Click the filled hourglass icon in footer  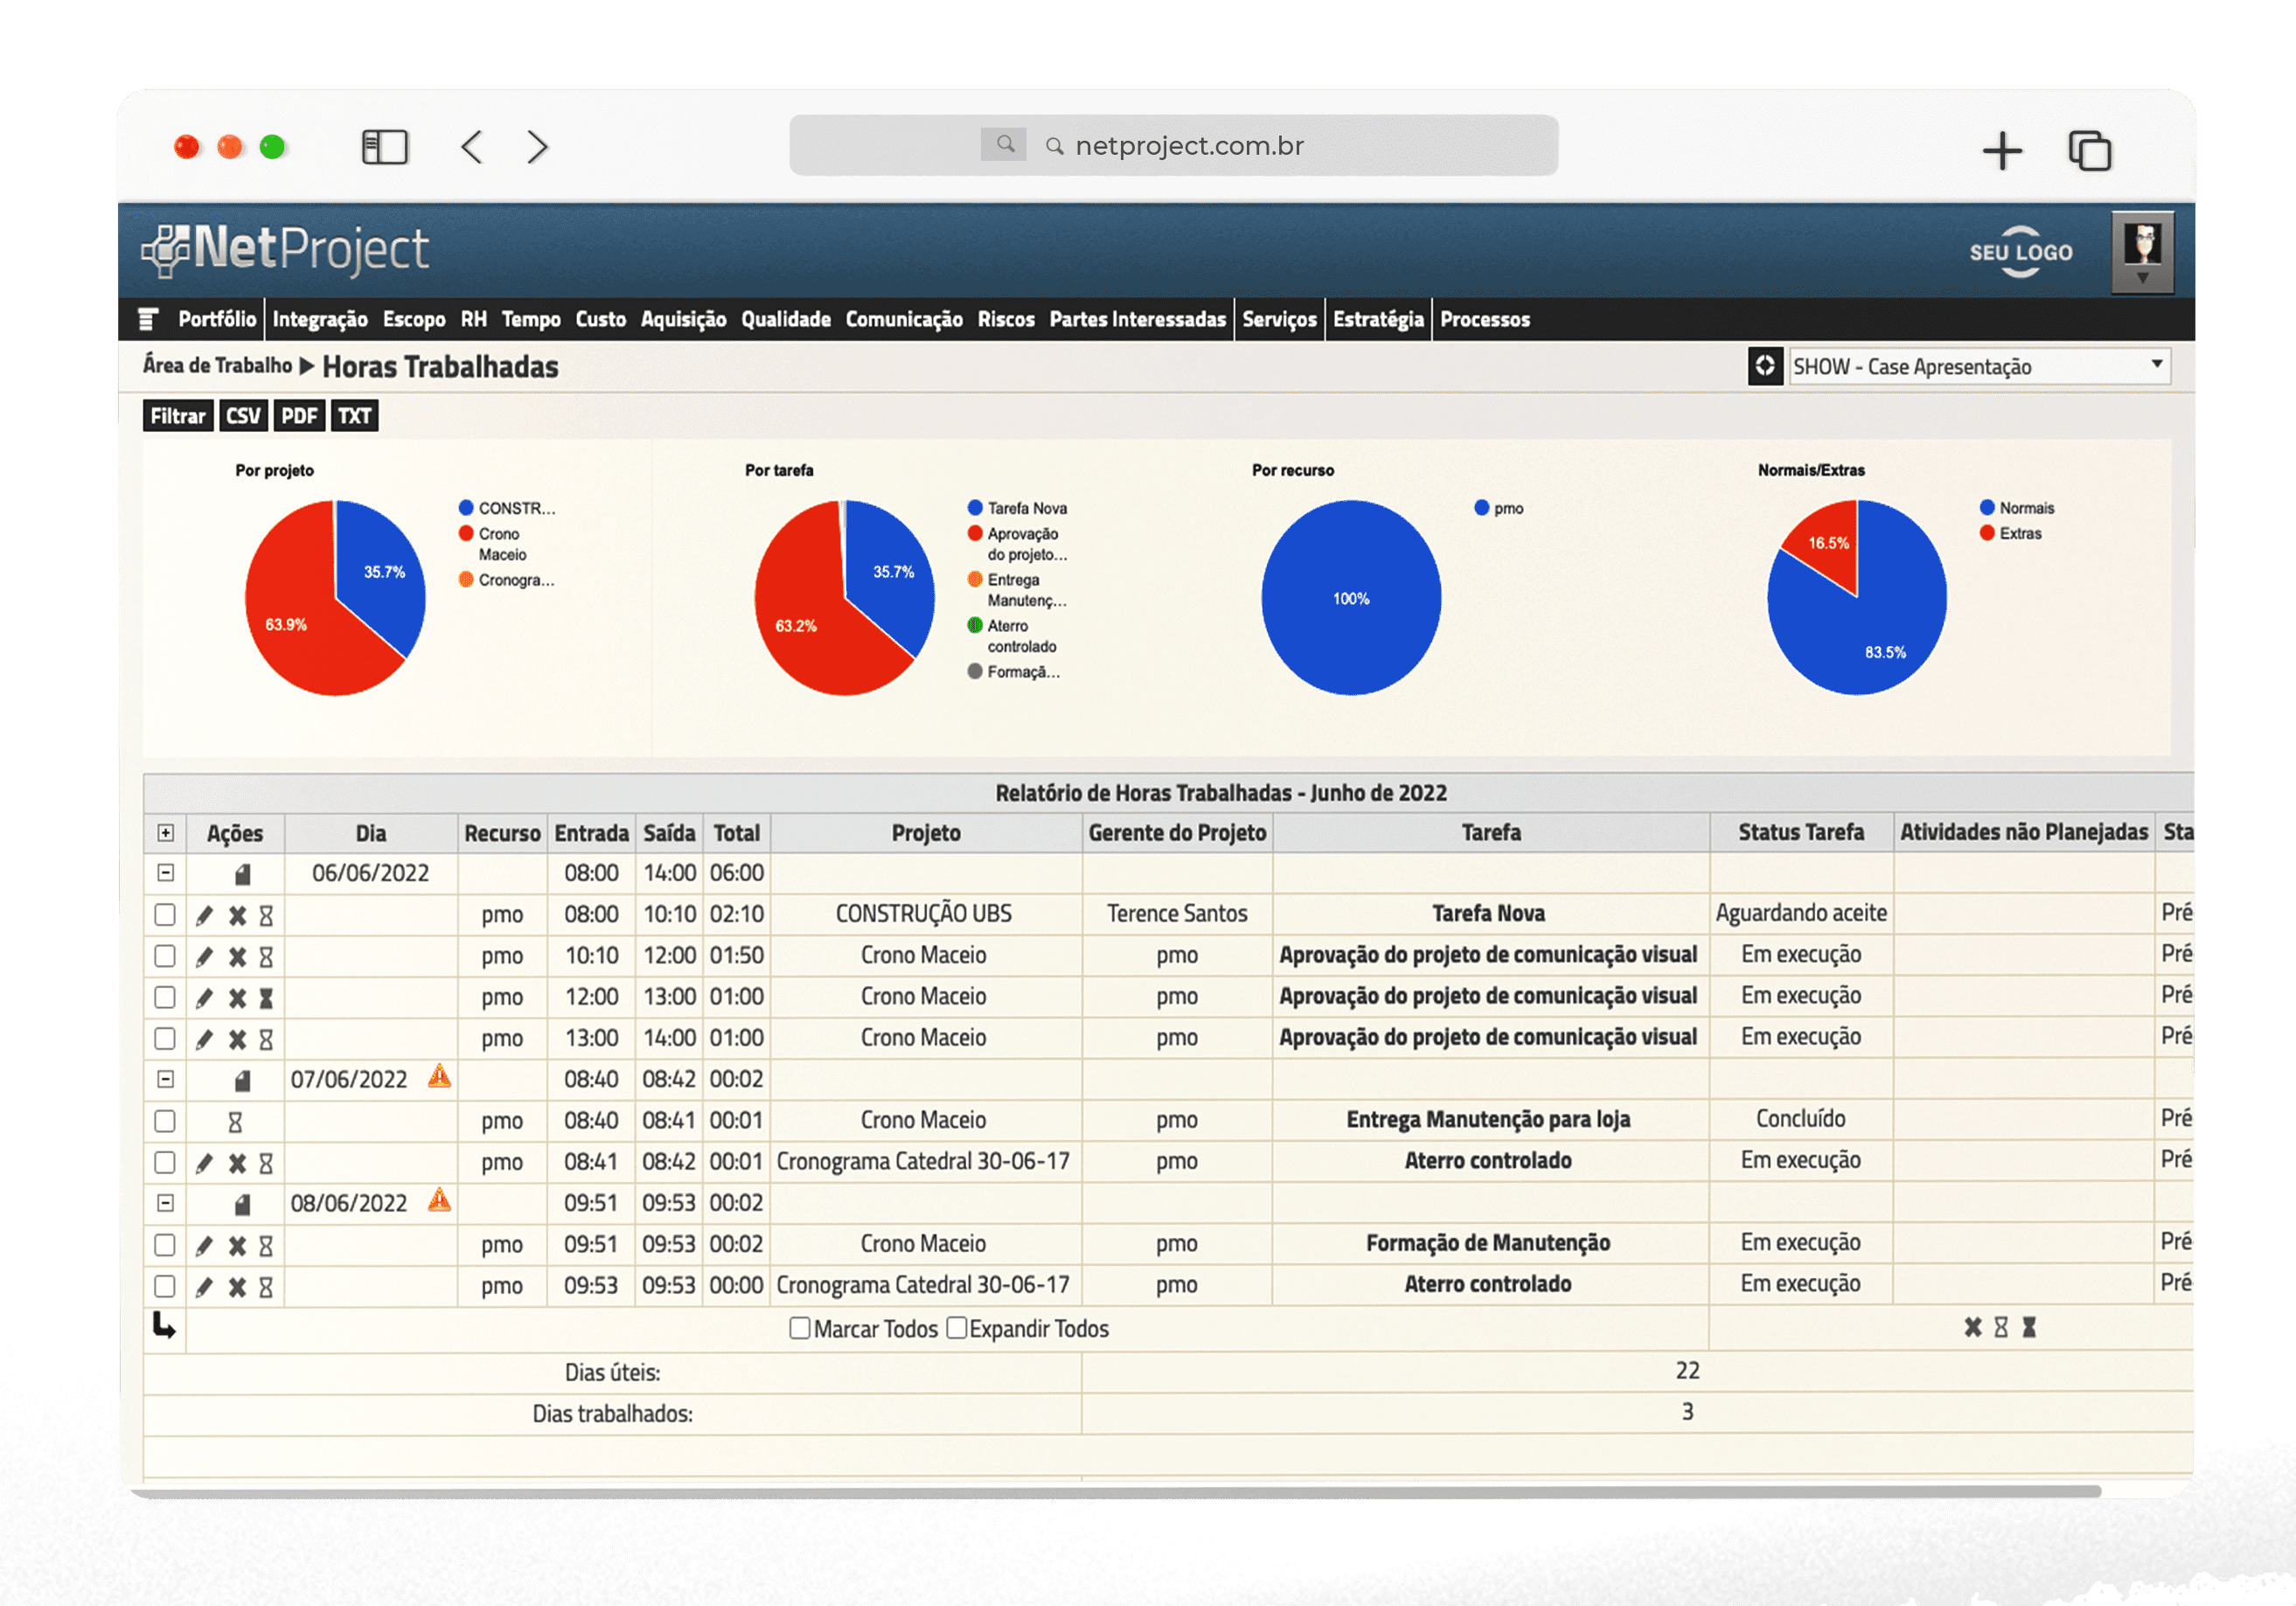pyautogui.click(x=2028, y=1327)
